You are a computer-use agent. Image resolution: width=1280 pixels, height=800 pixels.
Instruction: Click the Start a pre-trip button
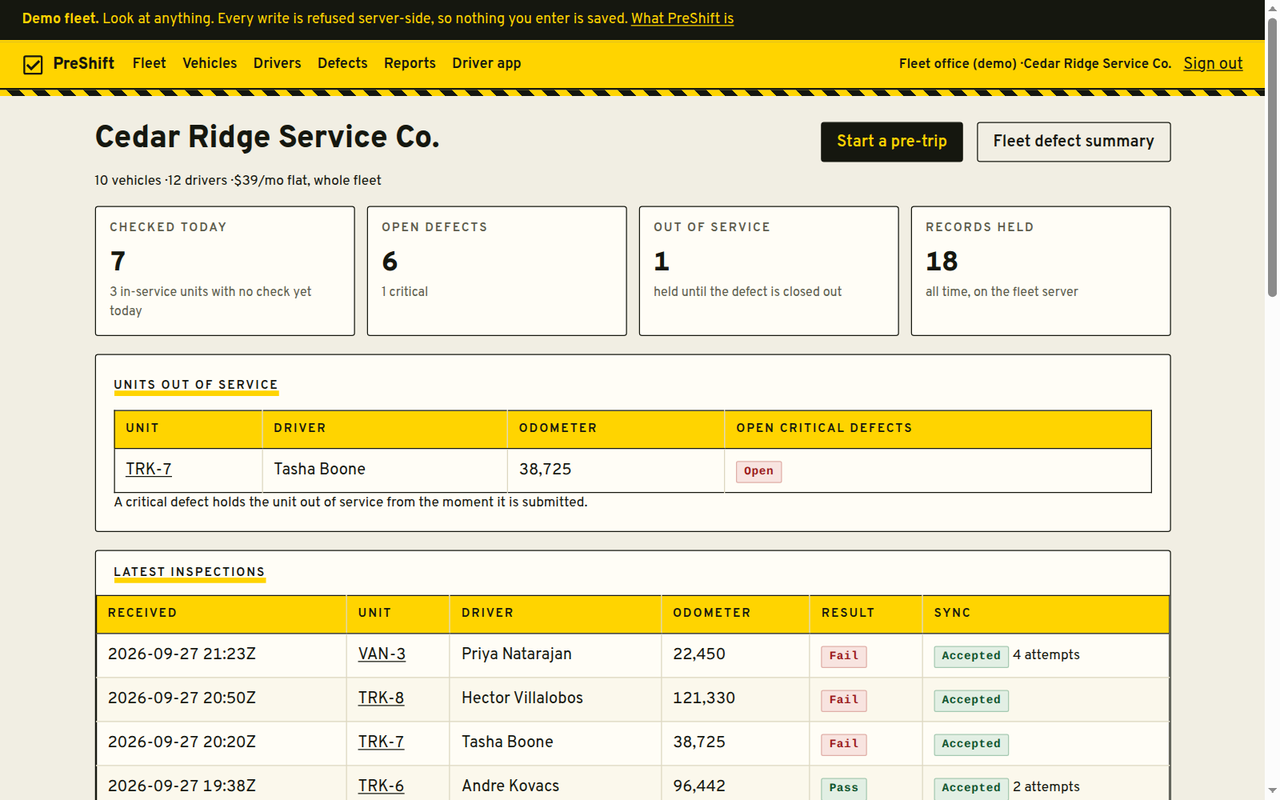click(x=892, y=142)
